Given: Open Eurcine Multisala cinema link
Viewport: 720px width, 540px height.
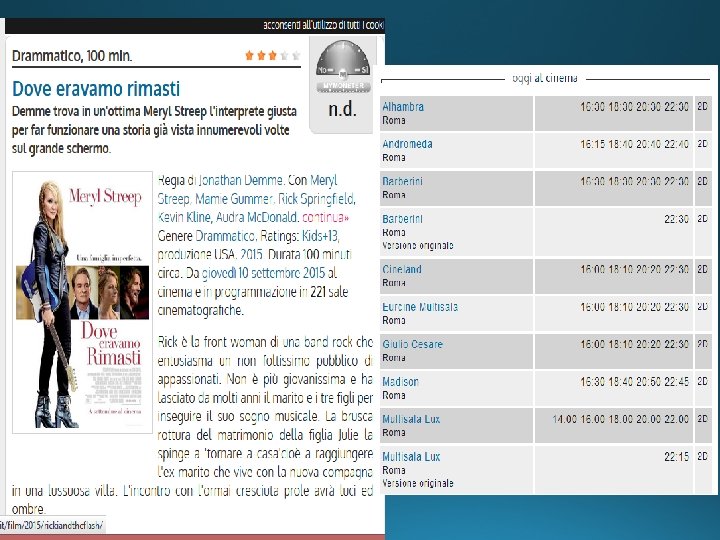Looking at the screenshot, I should pos(420,307).
